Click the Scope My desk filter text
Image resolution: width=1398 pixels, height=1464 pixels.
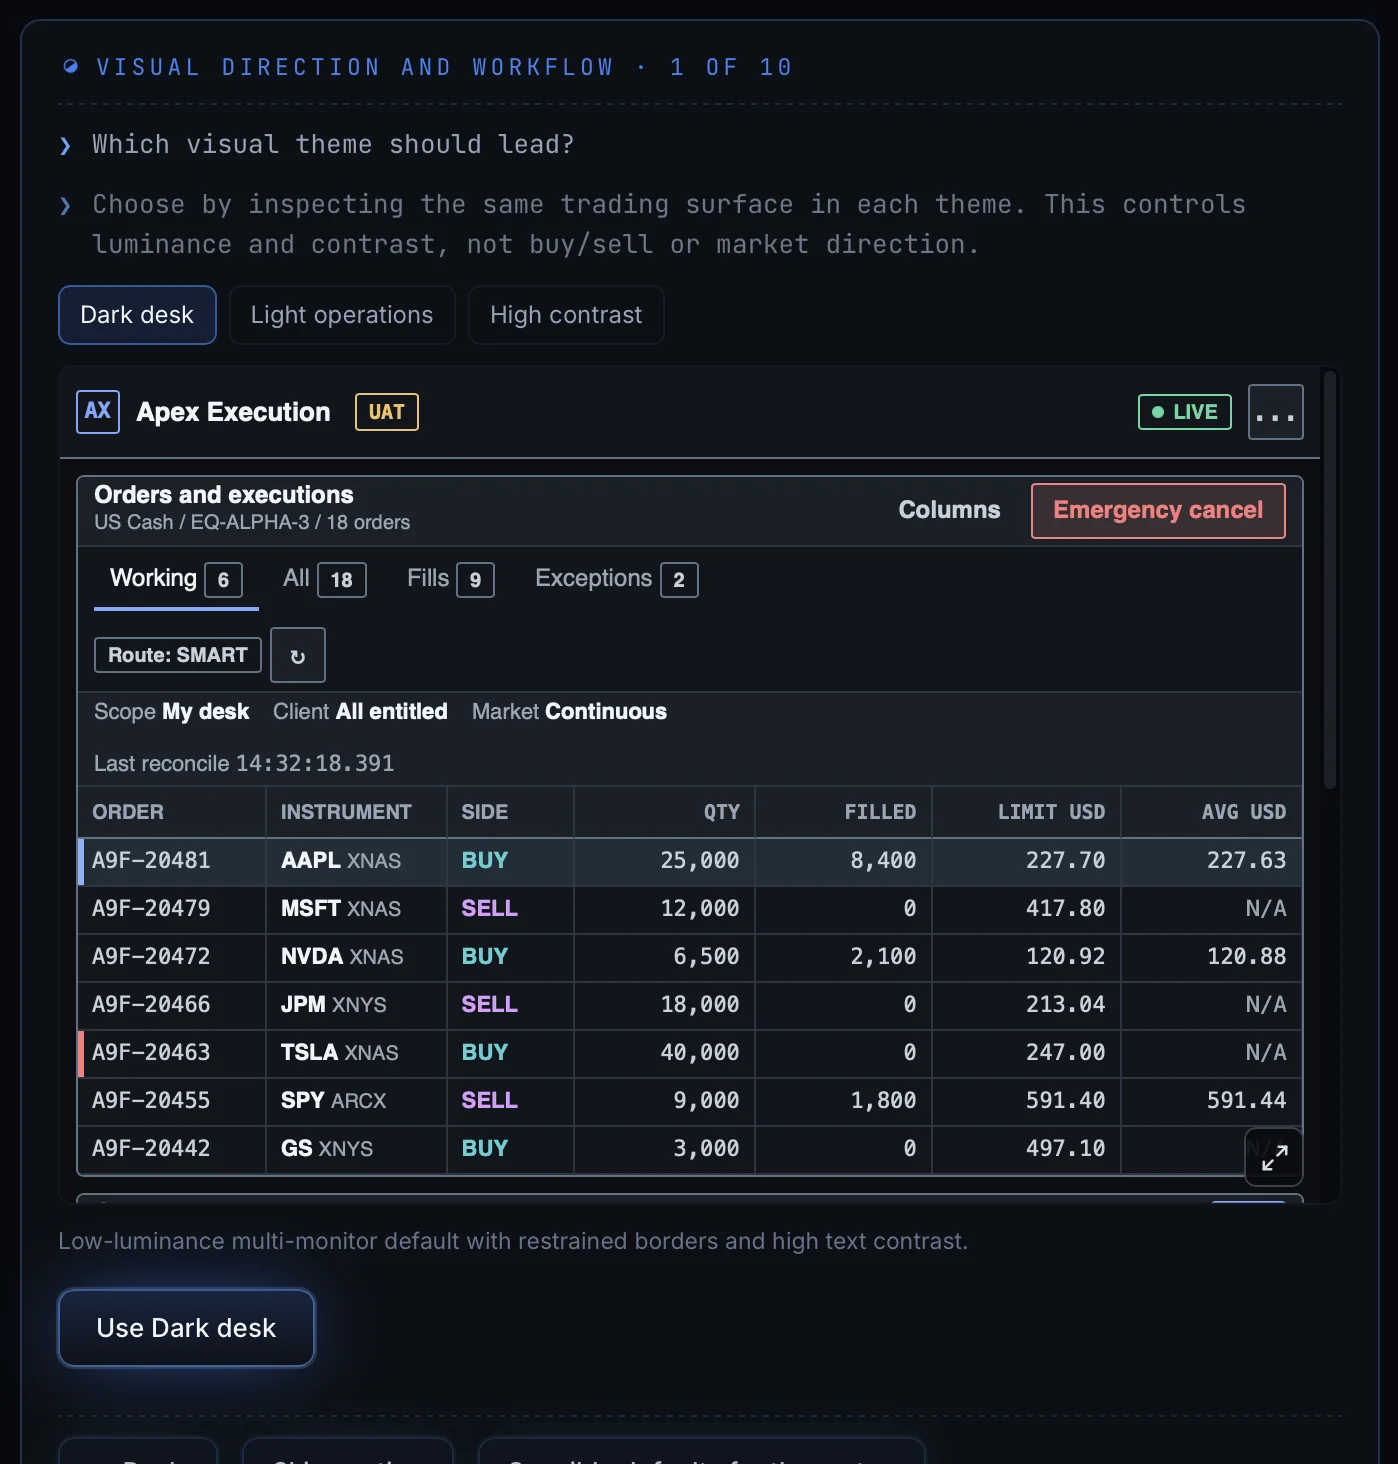point(172,712)
